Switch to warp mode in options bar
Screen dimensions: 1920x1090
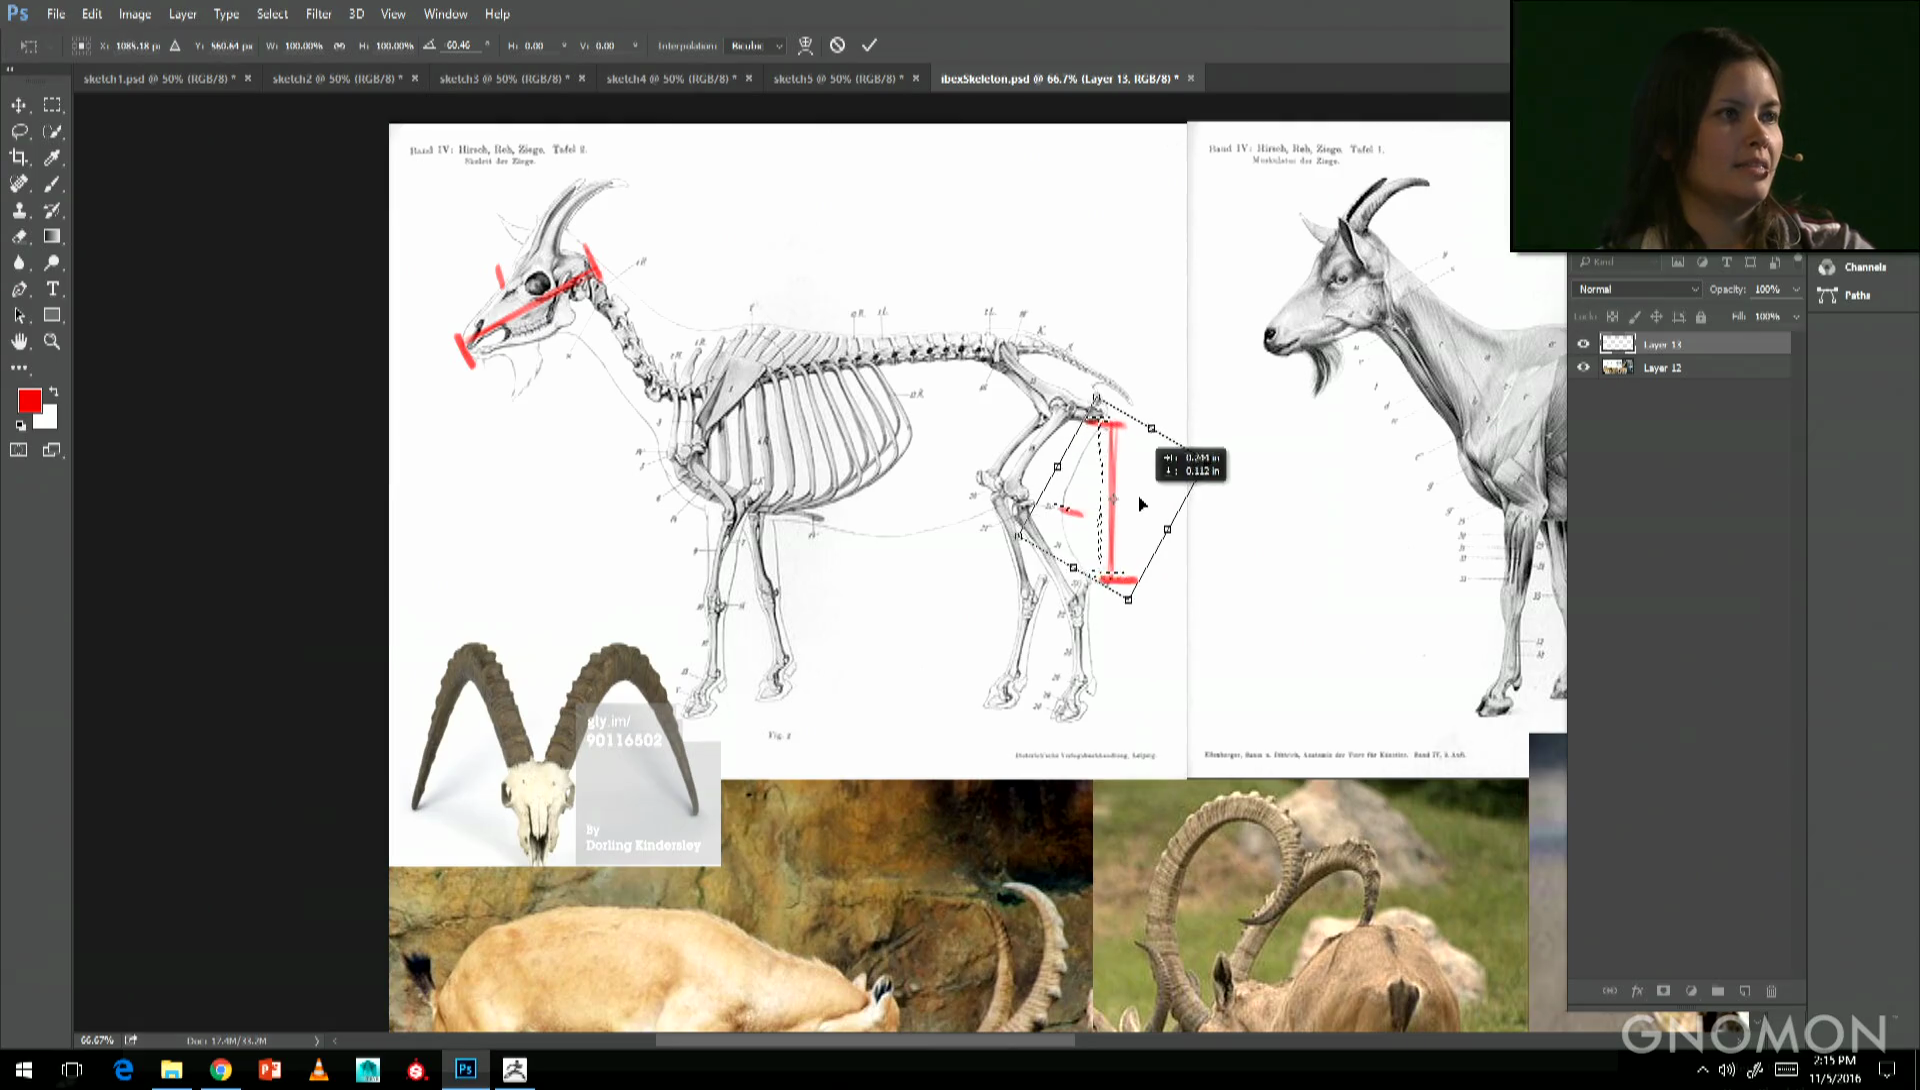805,45
